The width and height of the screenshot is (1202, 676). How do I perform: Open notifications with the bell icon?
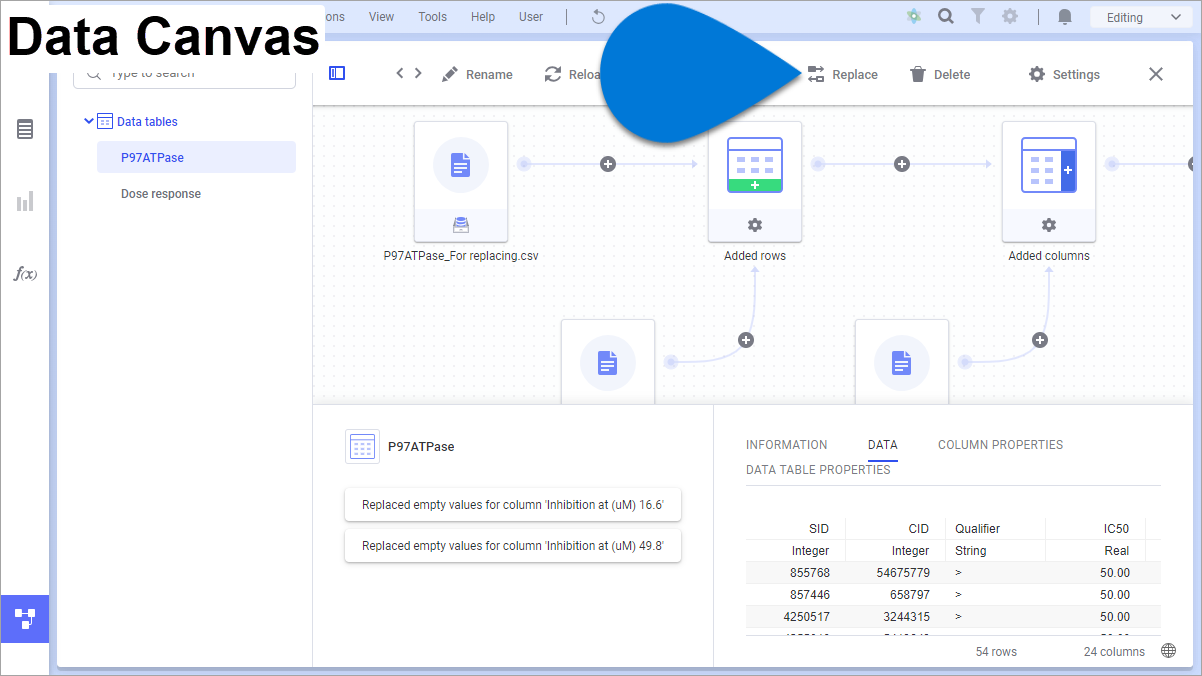click(x=1065, y=17)
